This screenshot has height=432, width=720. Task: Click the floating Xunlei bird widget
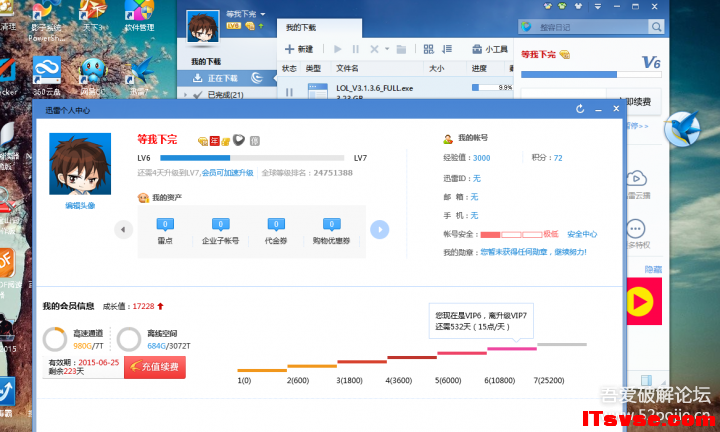682,129
